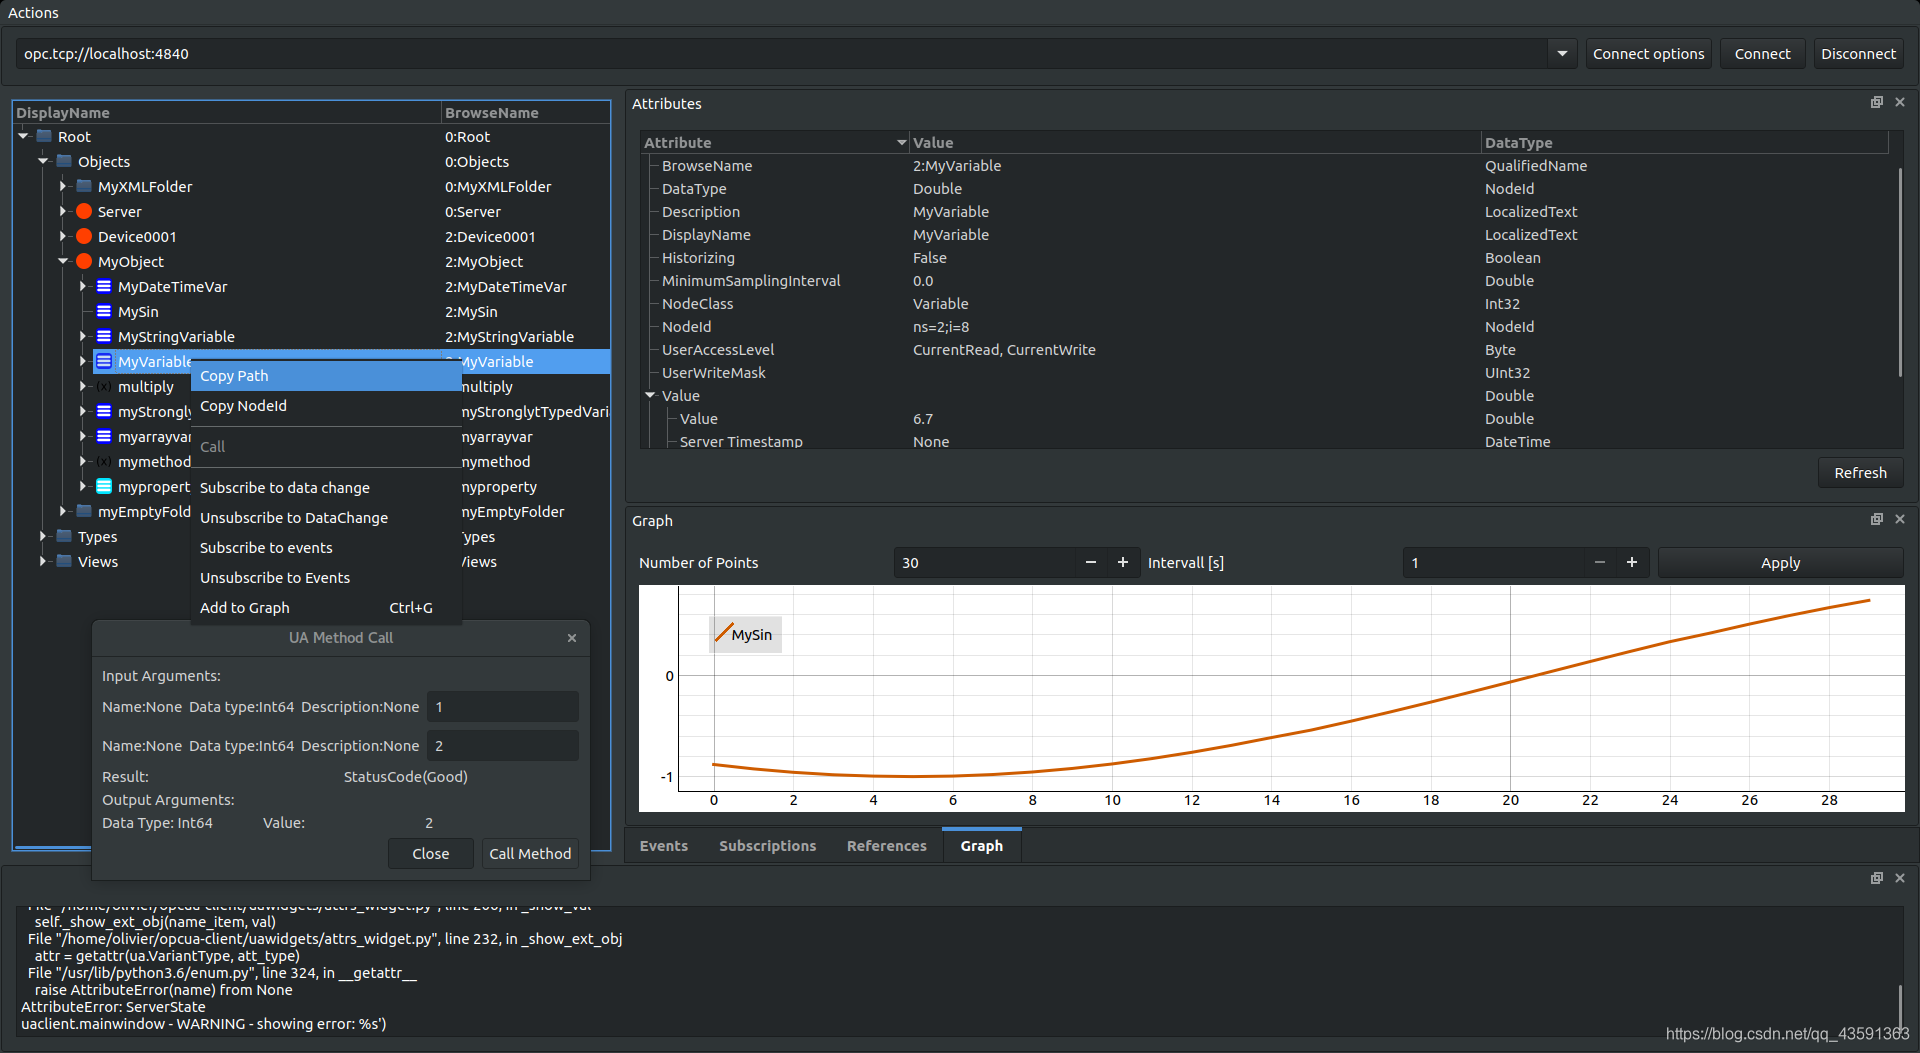Collapse the Value attribute row
This screenshot has height=1053, width=1920.
tap(650, 395)
